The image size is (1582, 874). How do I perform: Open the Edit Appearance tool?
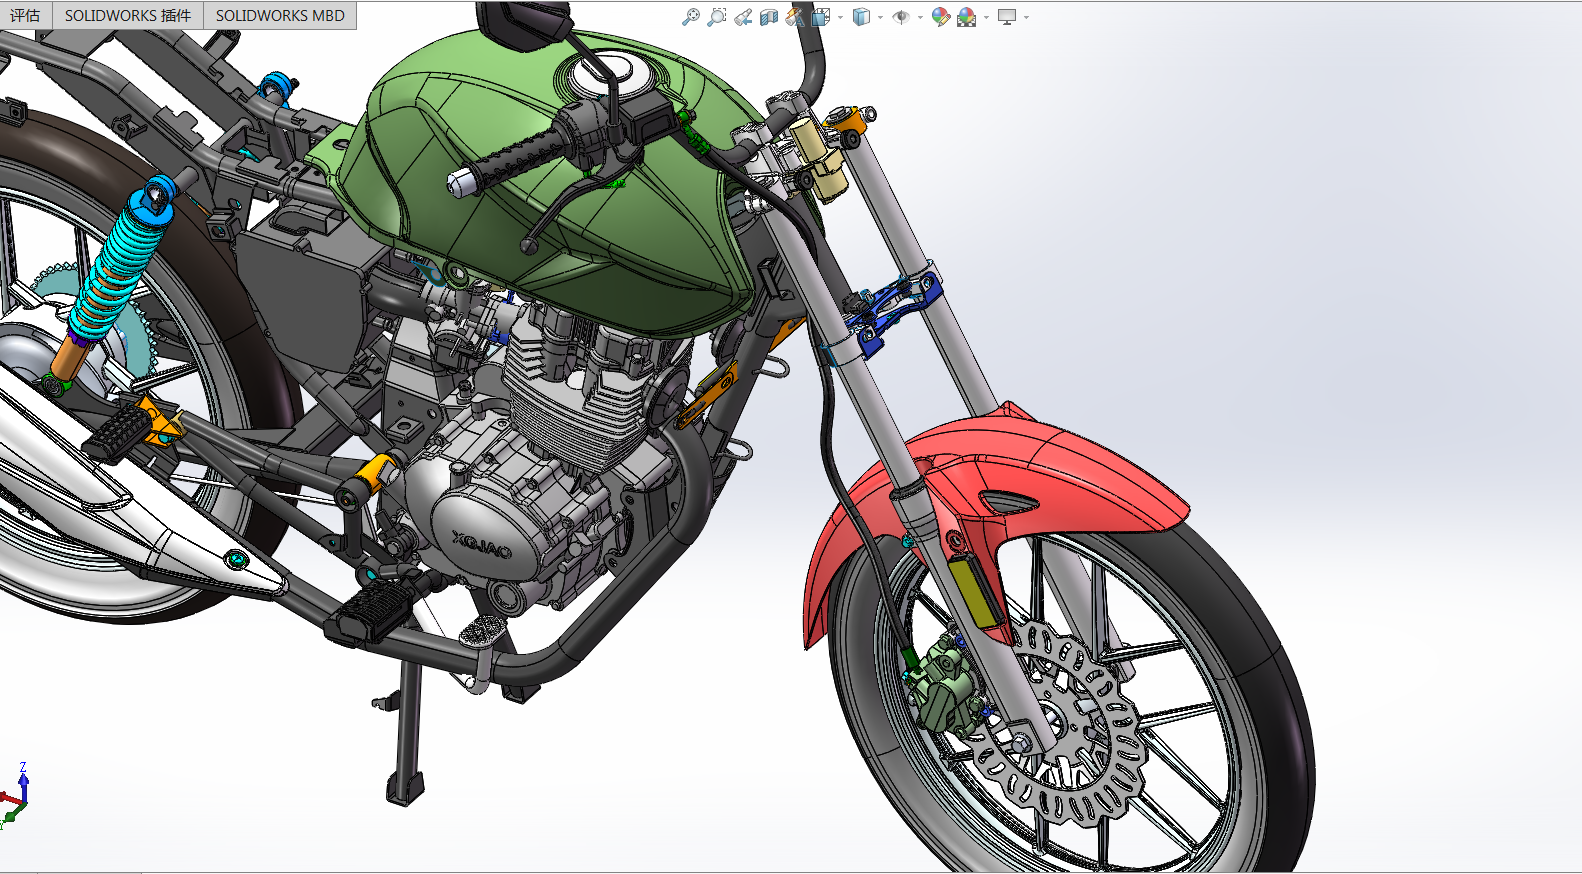[x=940, y=17]
